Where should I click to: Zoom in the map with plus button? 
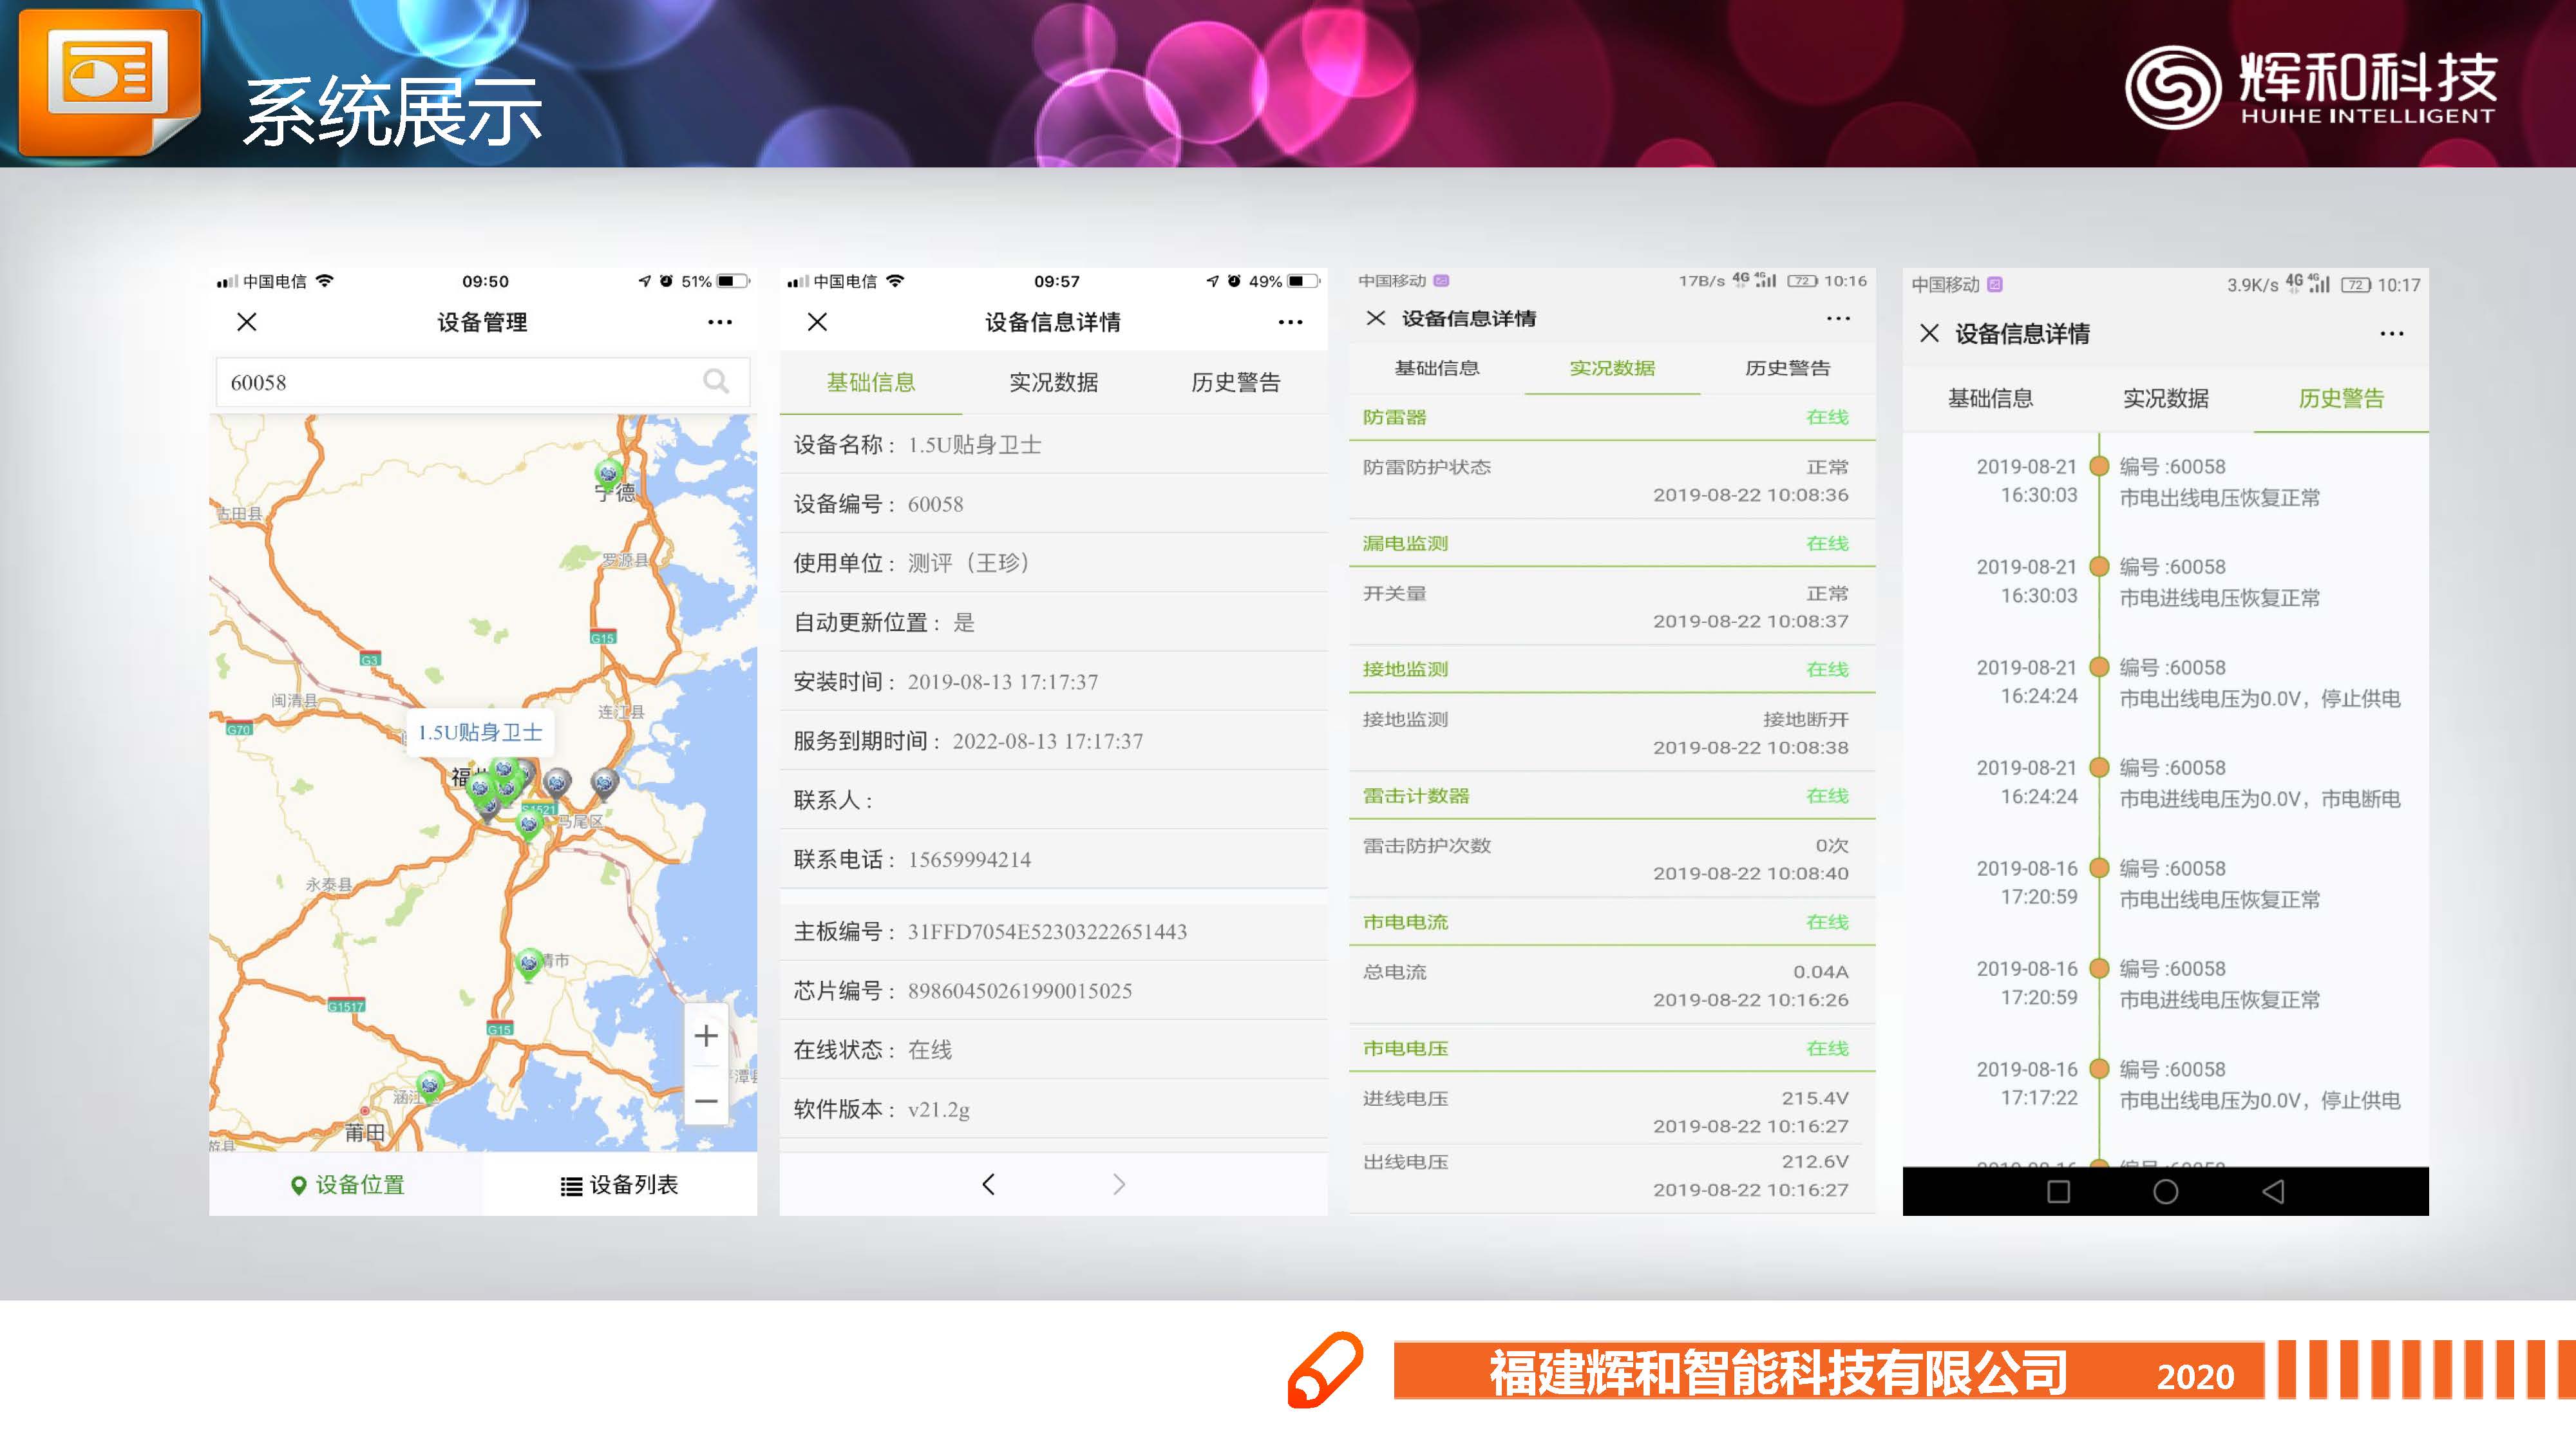click(x=706, y=1036)
